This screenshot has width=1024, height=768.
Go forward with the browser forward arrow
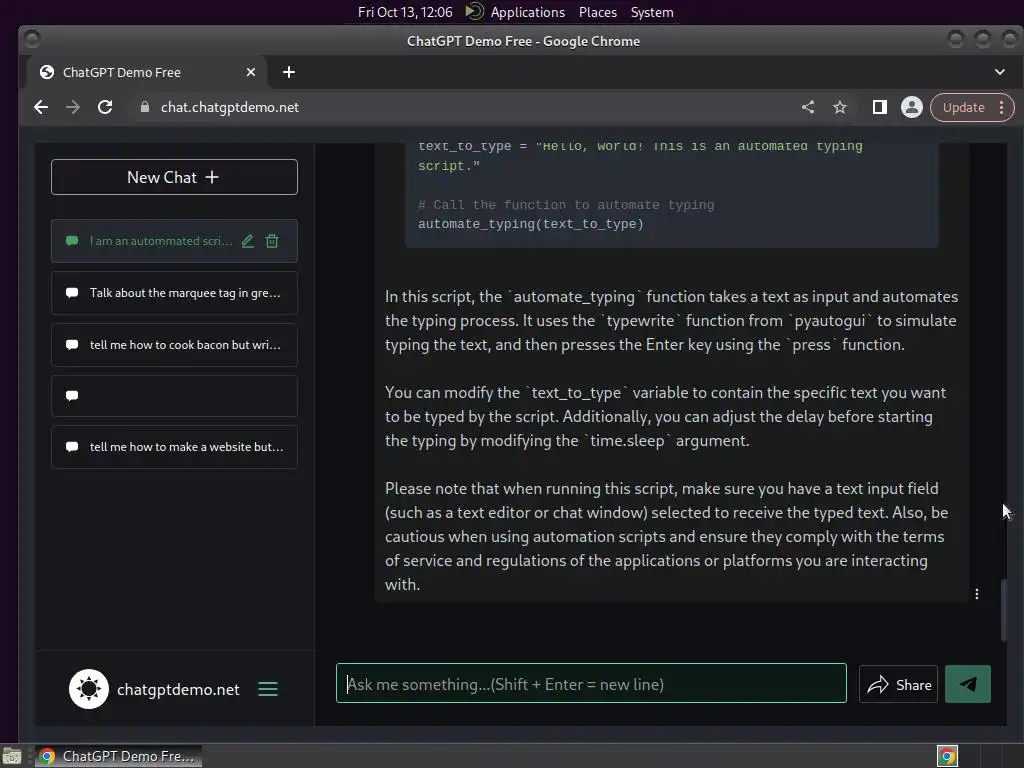pos(72,107)
